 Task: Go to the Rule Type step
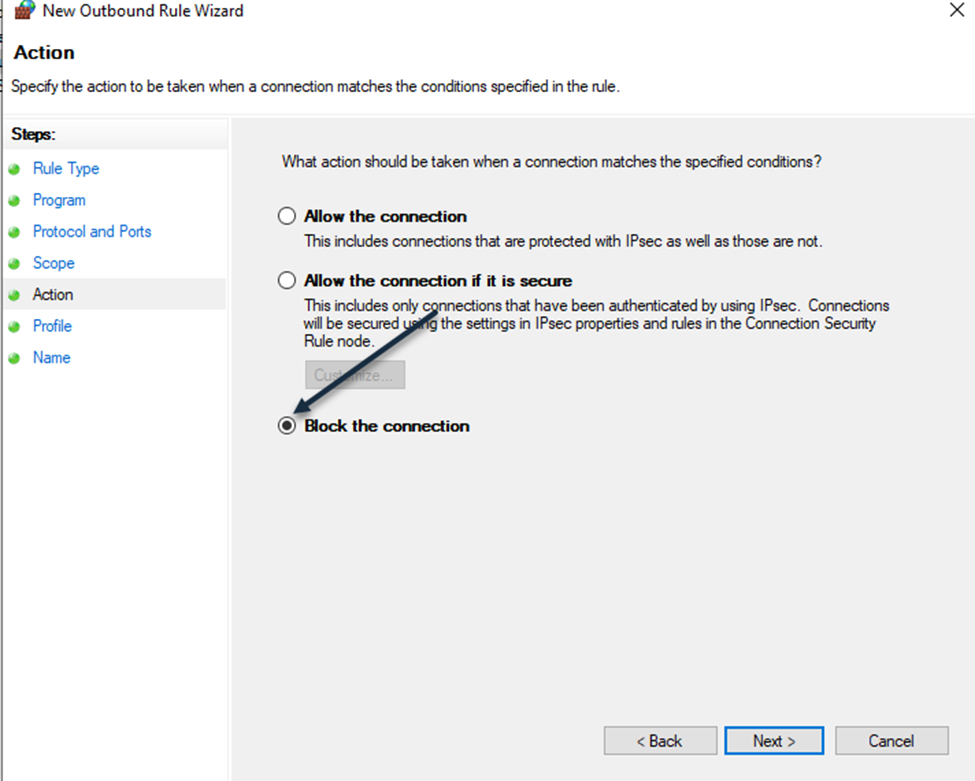(x=66, y=169)
